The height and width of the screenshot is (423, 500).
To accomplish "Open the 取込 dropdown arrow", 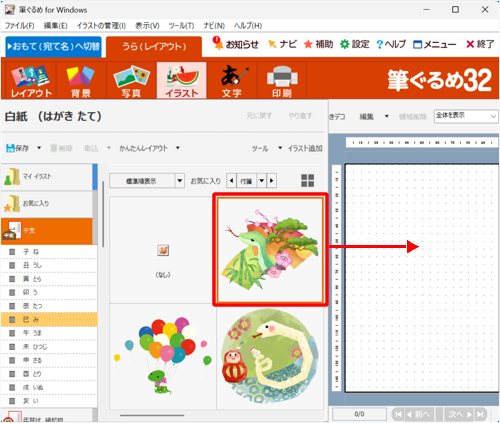I will [x=109, y=148].
